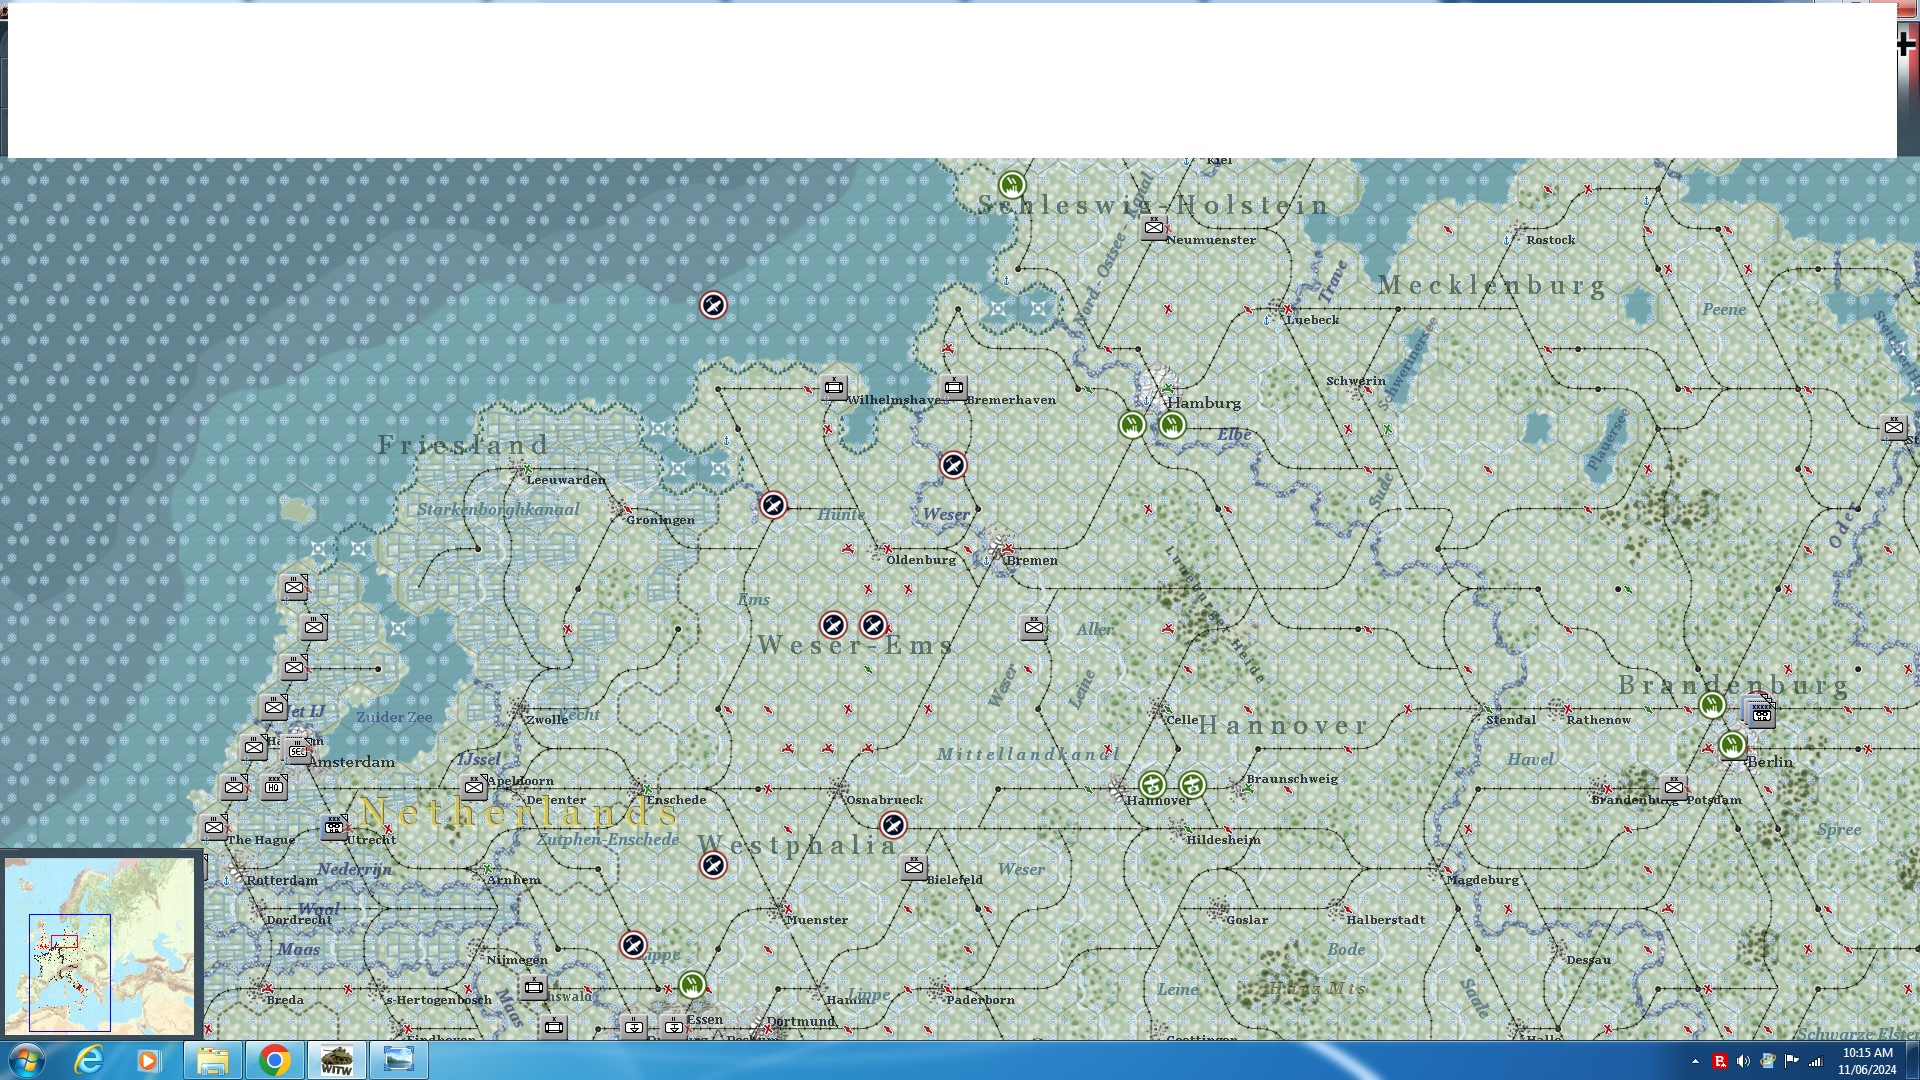Image resolution: width=1920 pixels, height=1080 pixels.
Task: Click the SEC unit counter at Amsterdam
Action: click(296, 750)
